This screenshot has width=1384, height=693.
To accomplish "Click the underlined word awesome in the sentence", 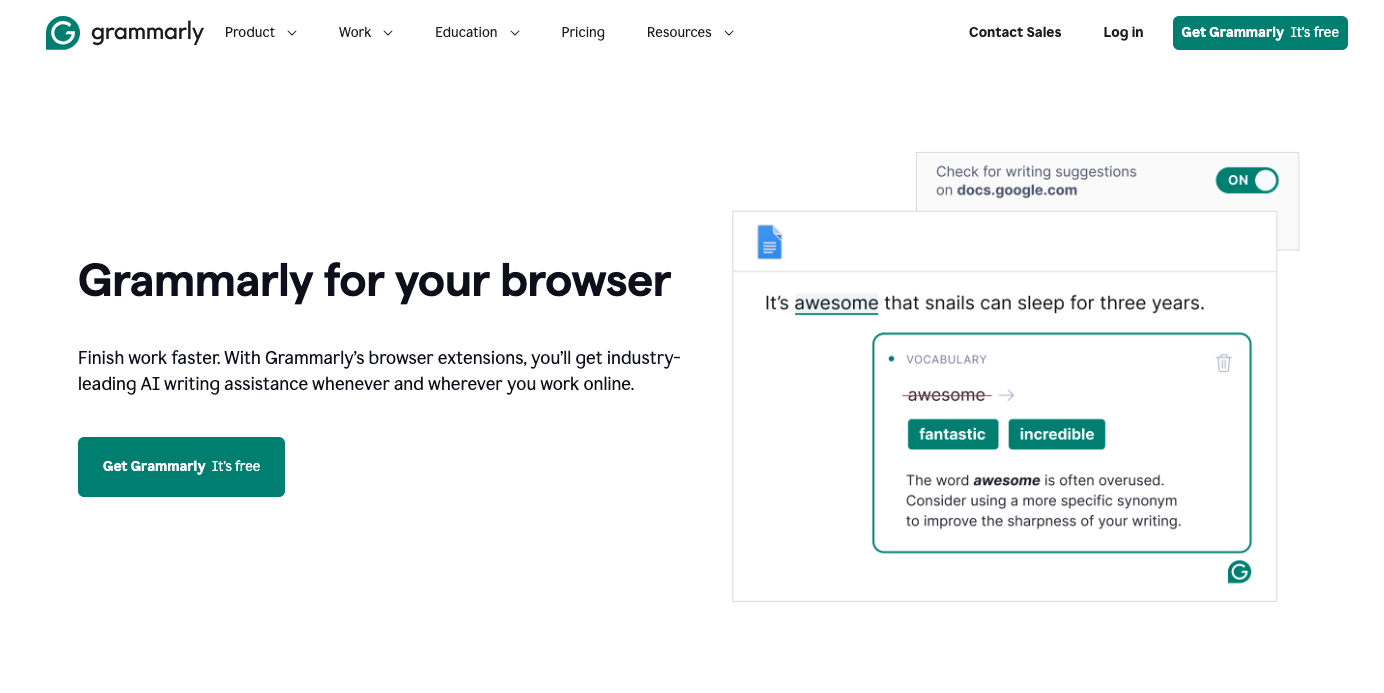I will [x=836, y=303].
